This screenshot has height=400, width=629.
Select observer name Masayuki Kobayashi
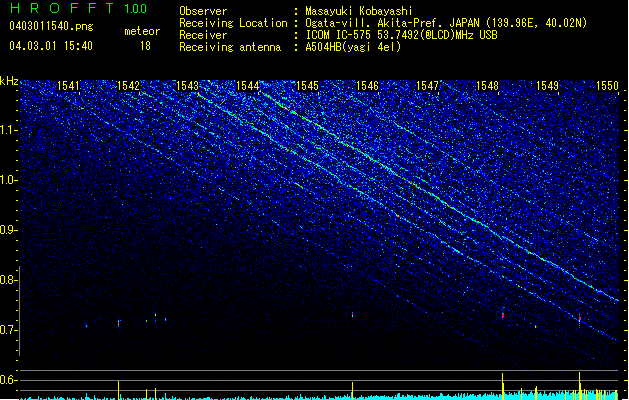click(x=359, y=11)
